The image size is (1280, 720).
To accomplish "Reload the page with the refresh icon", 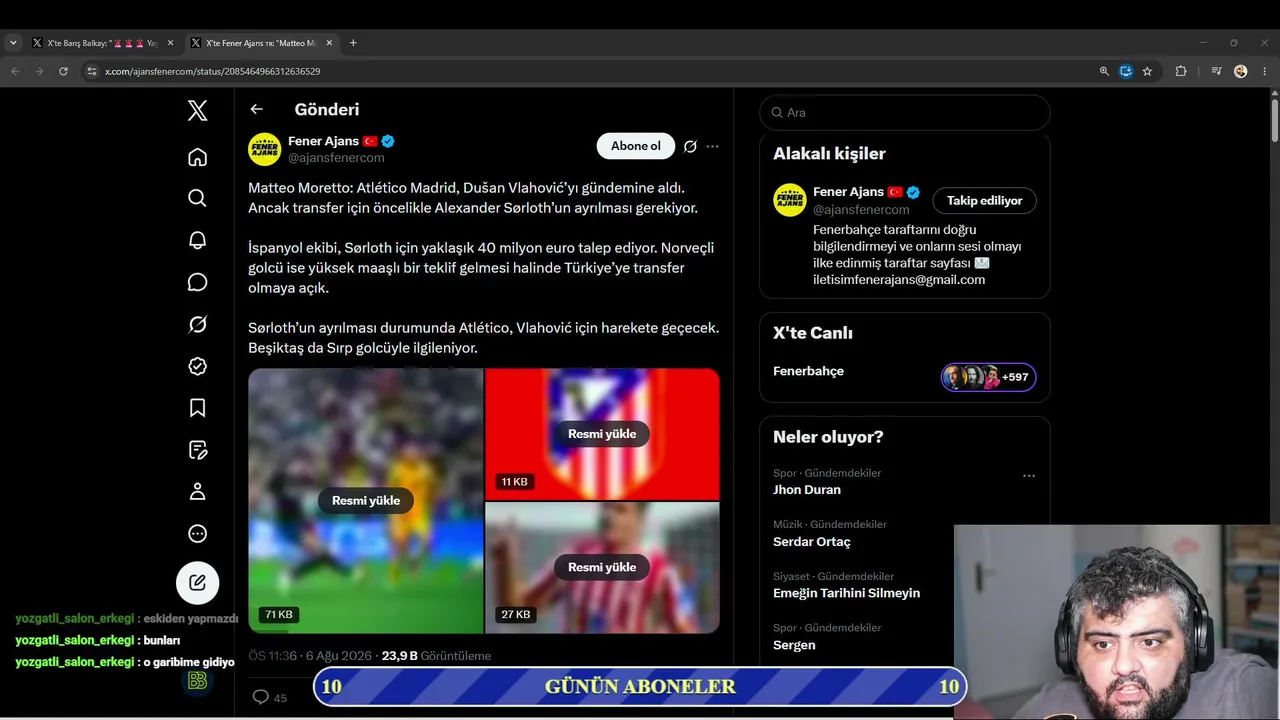I will click(63, 71).
